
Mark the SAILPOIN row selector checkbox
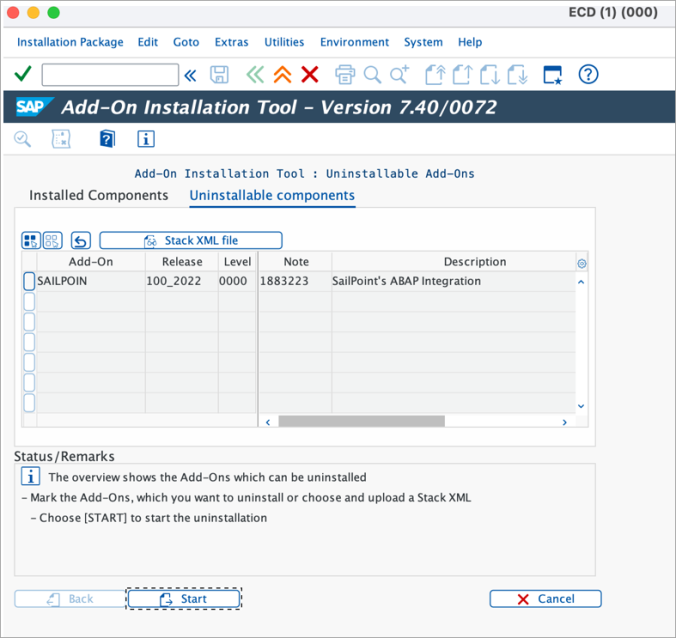coord(29,281)
